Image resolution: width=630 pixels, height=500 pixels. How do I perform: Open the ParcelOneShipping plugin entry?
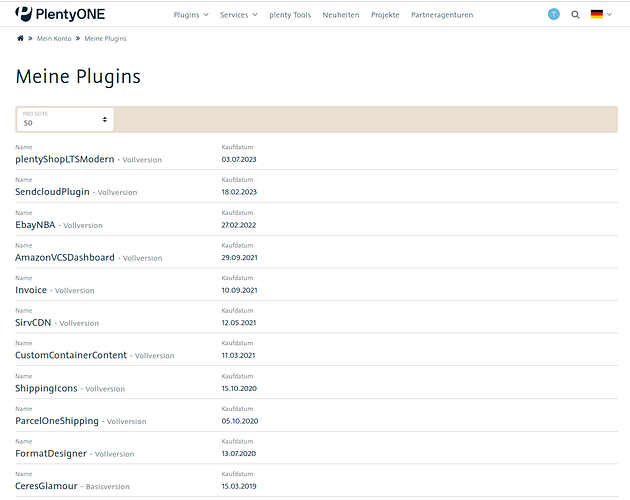point(57,421)
